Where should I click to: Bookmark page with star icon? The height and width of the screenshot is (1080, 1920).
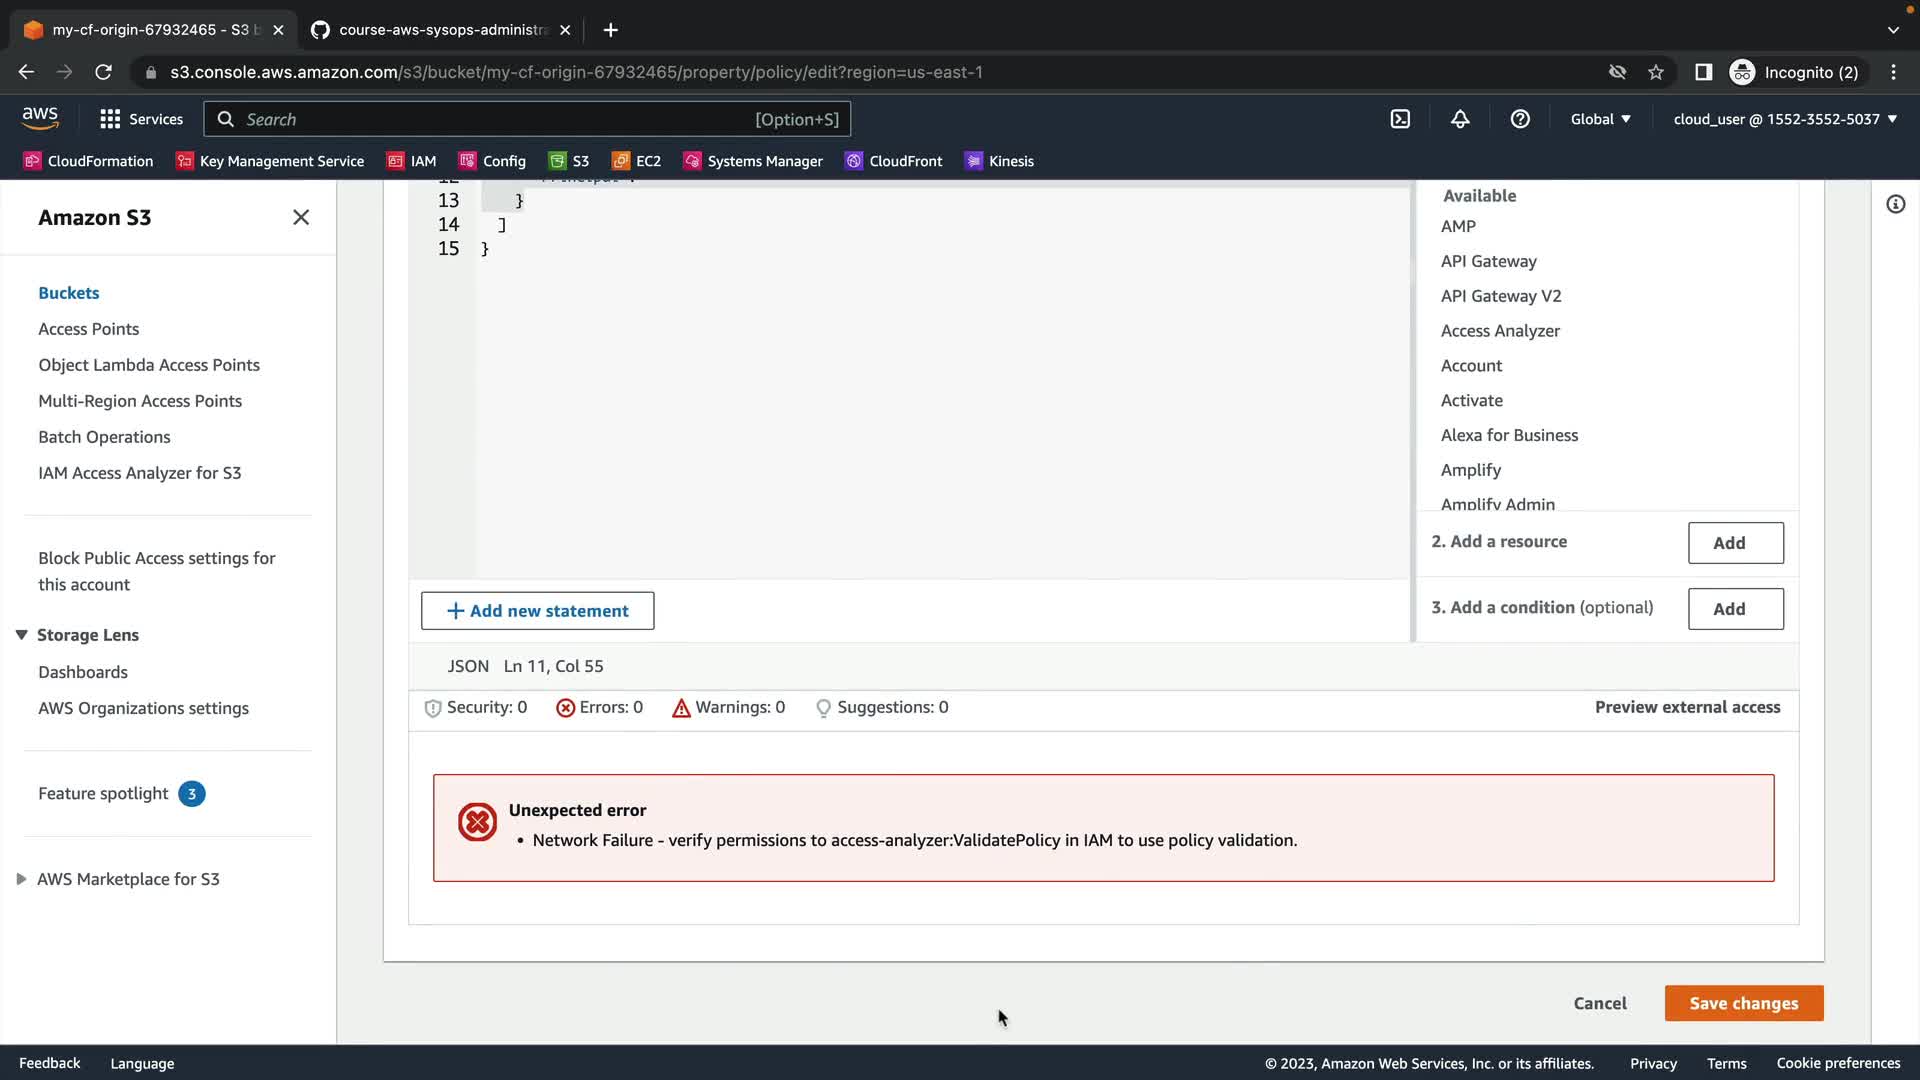pyautogui.click(x=1656, y=72)
